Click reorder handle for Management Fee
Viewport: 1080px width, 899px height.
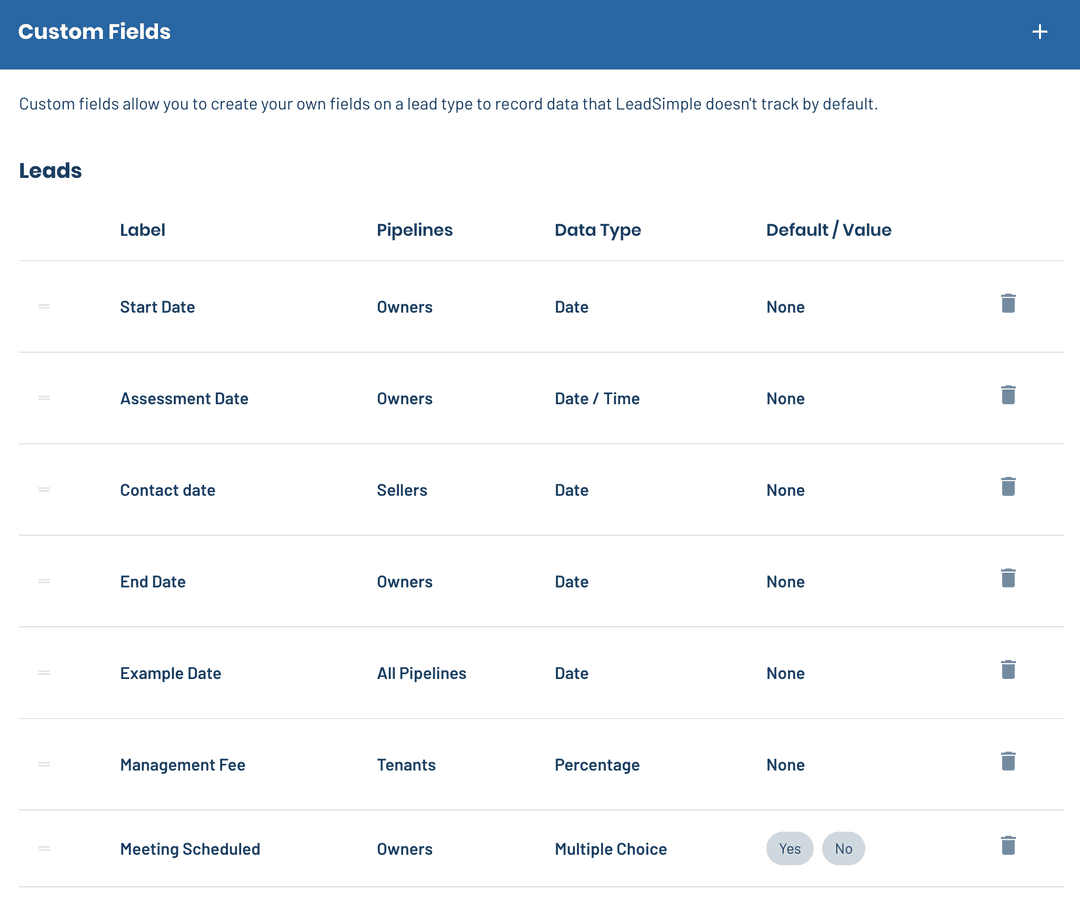(x=44, y=765)
